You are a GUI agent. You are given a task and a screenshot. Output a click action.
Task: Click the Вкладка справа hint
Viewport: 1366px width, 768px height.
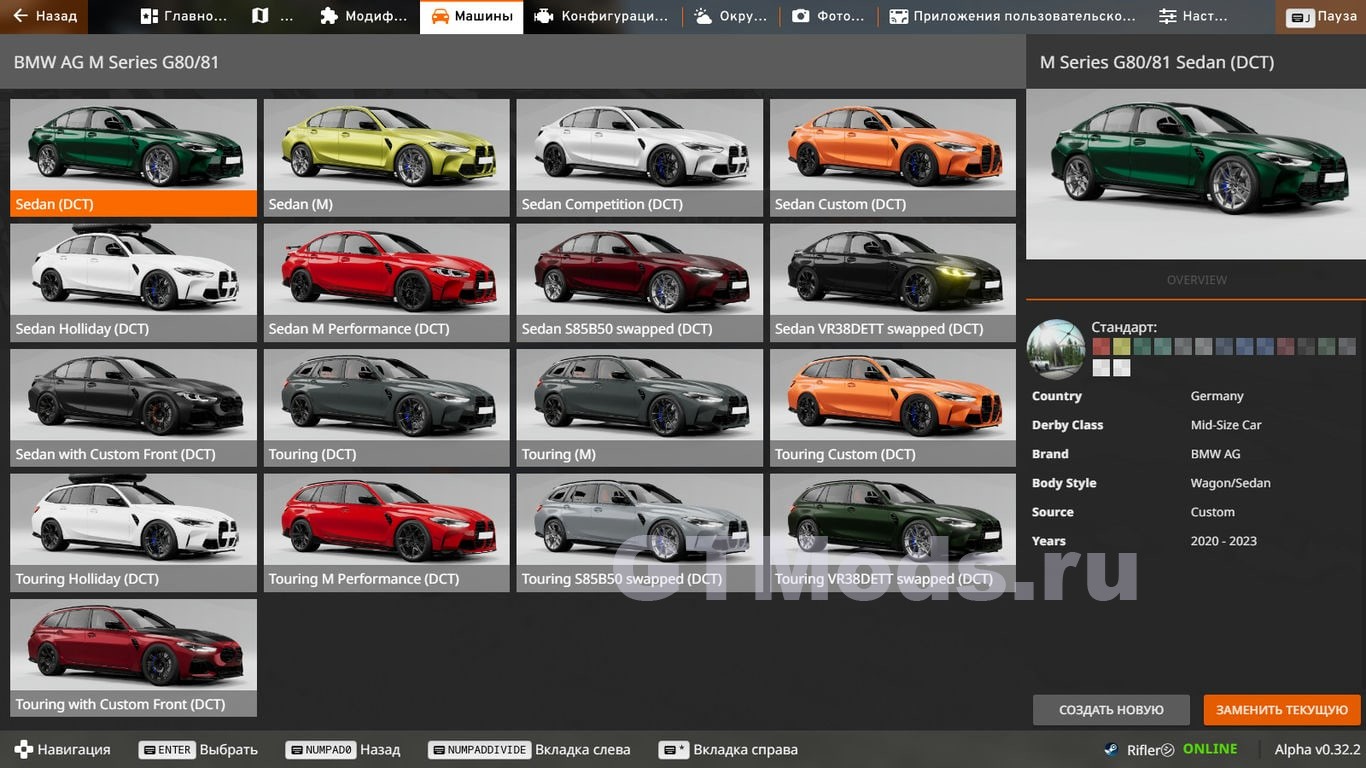[x=728, y=749]
